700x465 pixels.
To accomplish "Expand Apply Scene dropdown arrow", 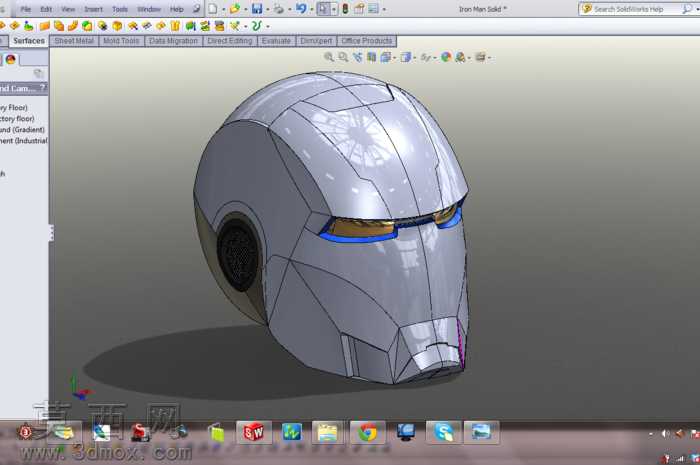I will click(470, 58).
